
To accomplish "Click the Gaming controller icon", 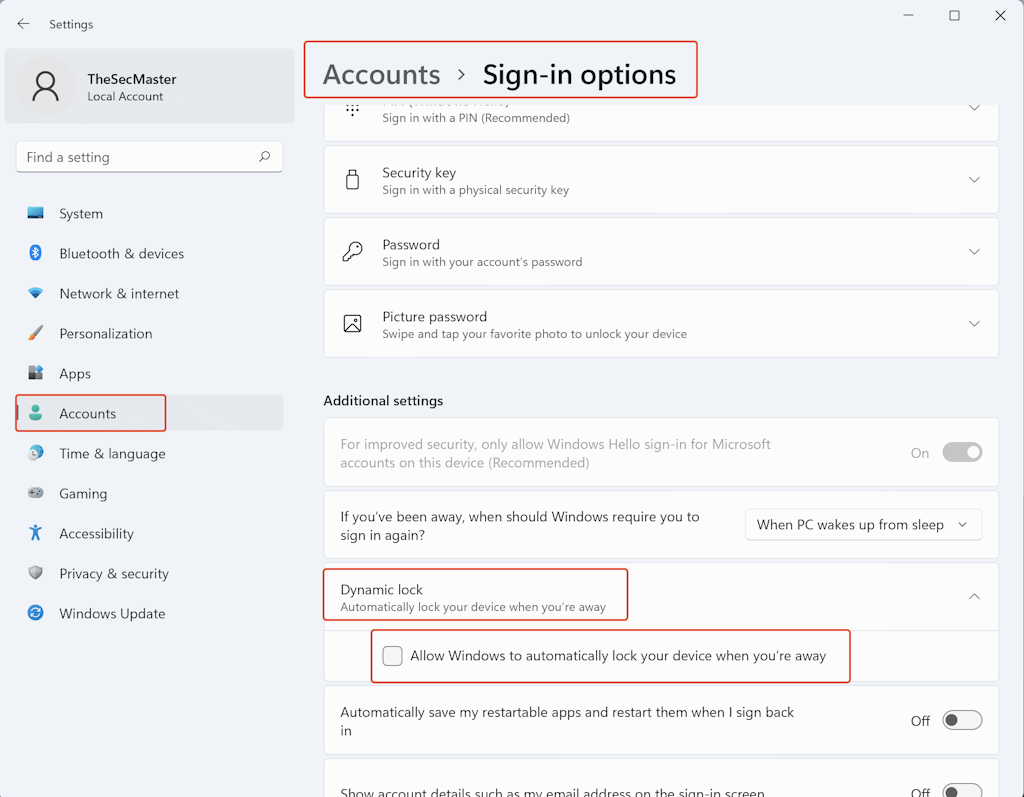I will [35, 493].
